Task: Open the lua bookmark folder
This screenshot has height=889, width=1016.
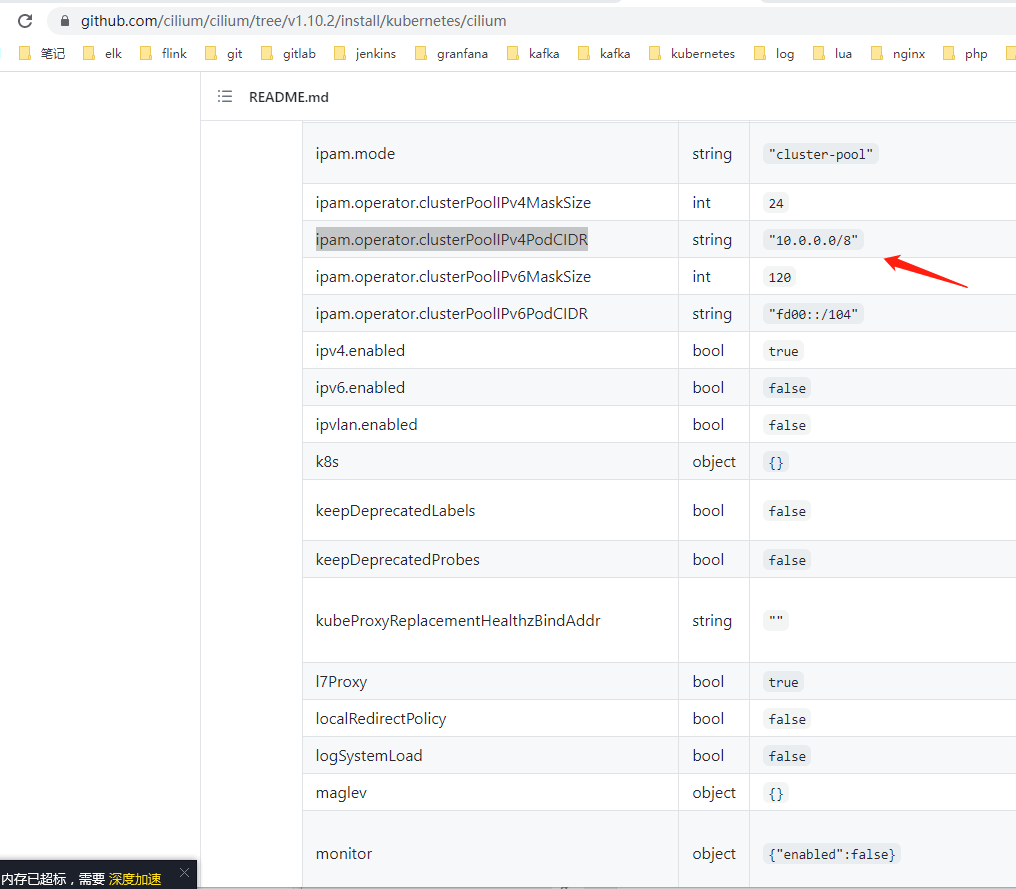Action: pyautogui.click(x=833, y=53)
